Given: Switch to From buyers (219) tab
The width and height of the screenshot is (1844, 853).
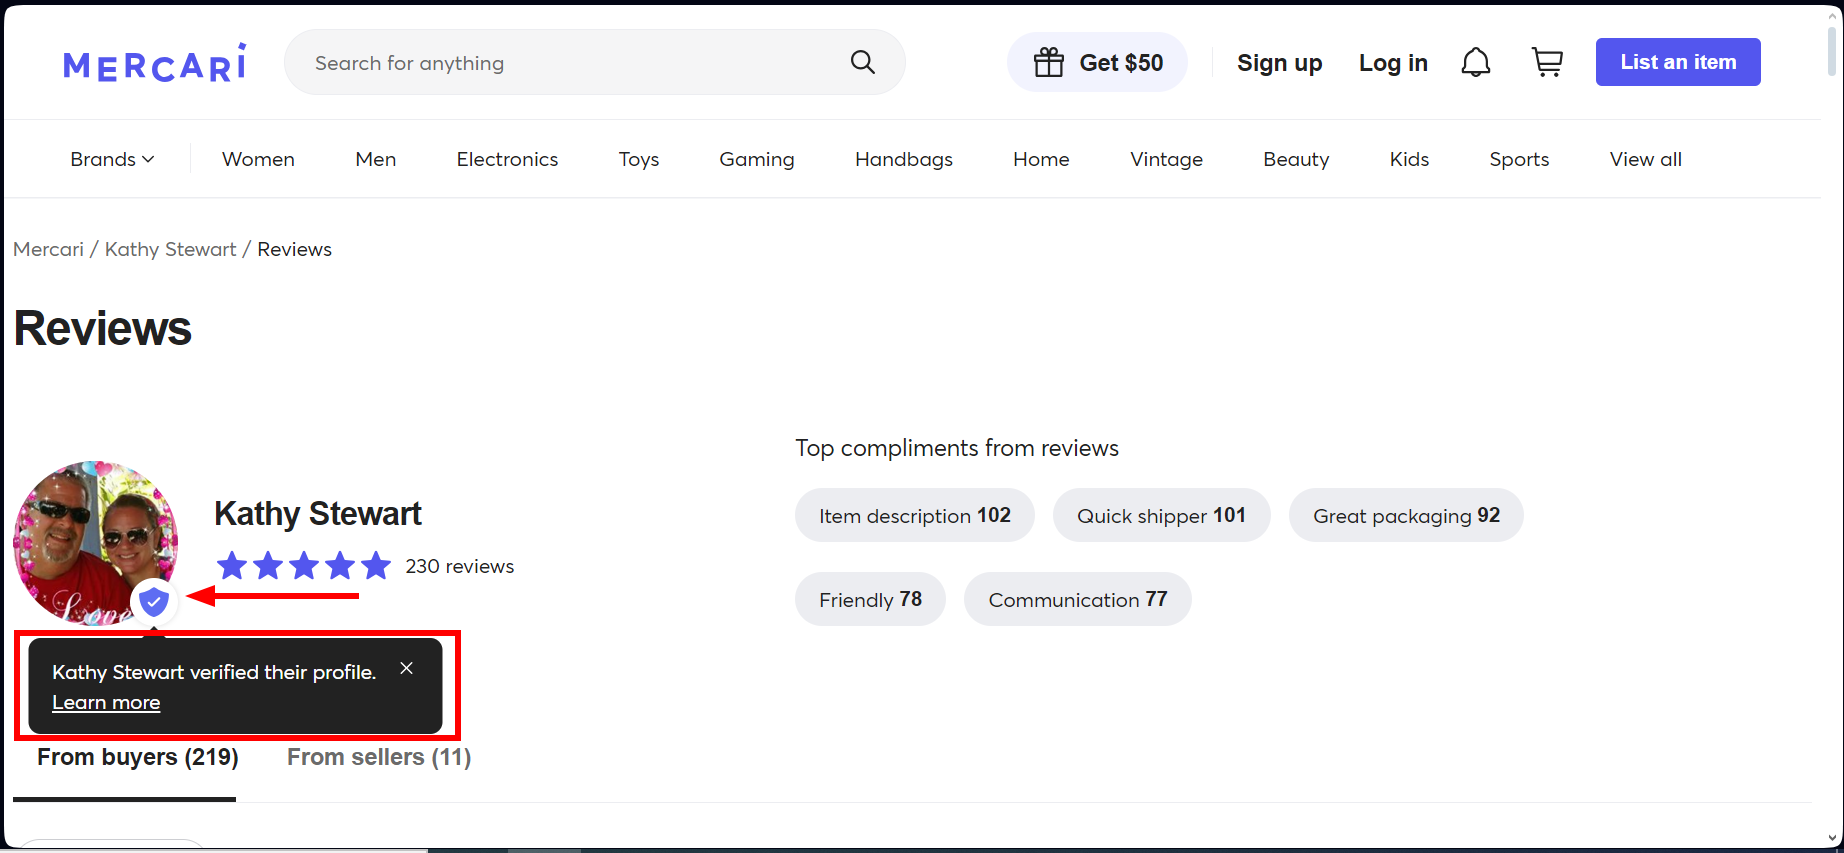Looking at the screenshot, I should pos(138,757).
